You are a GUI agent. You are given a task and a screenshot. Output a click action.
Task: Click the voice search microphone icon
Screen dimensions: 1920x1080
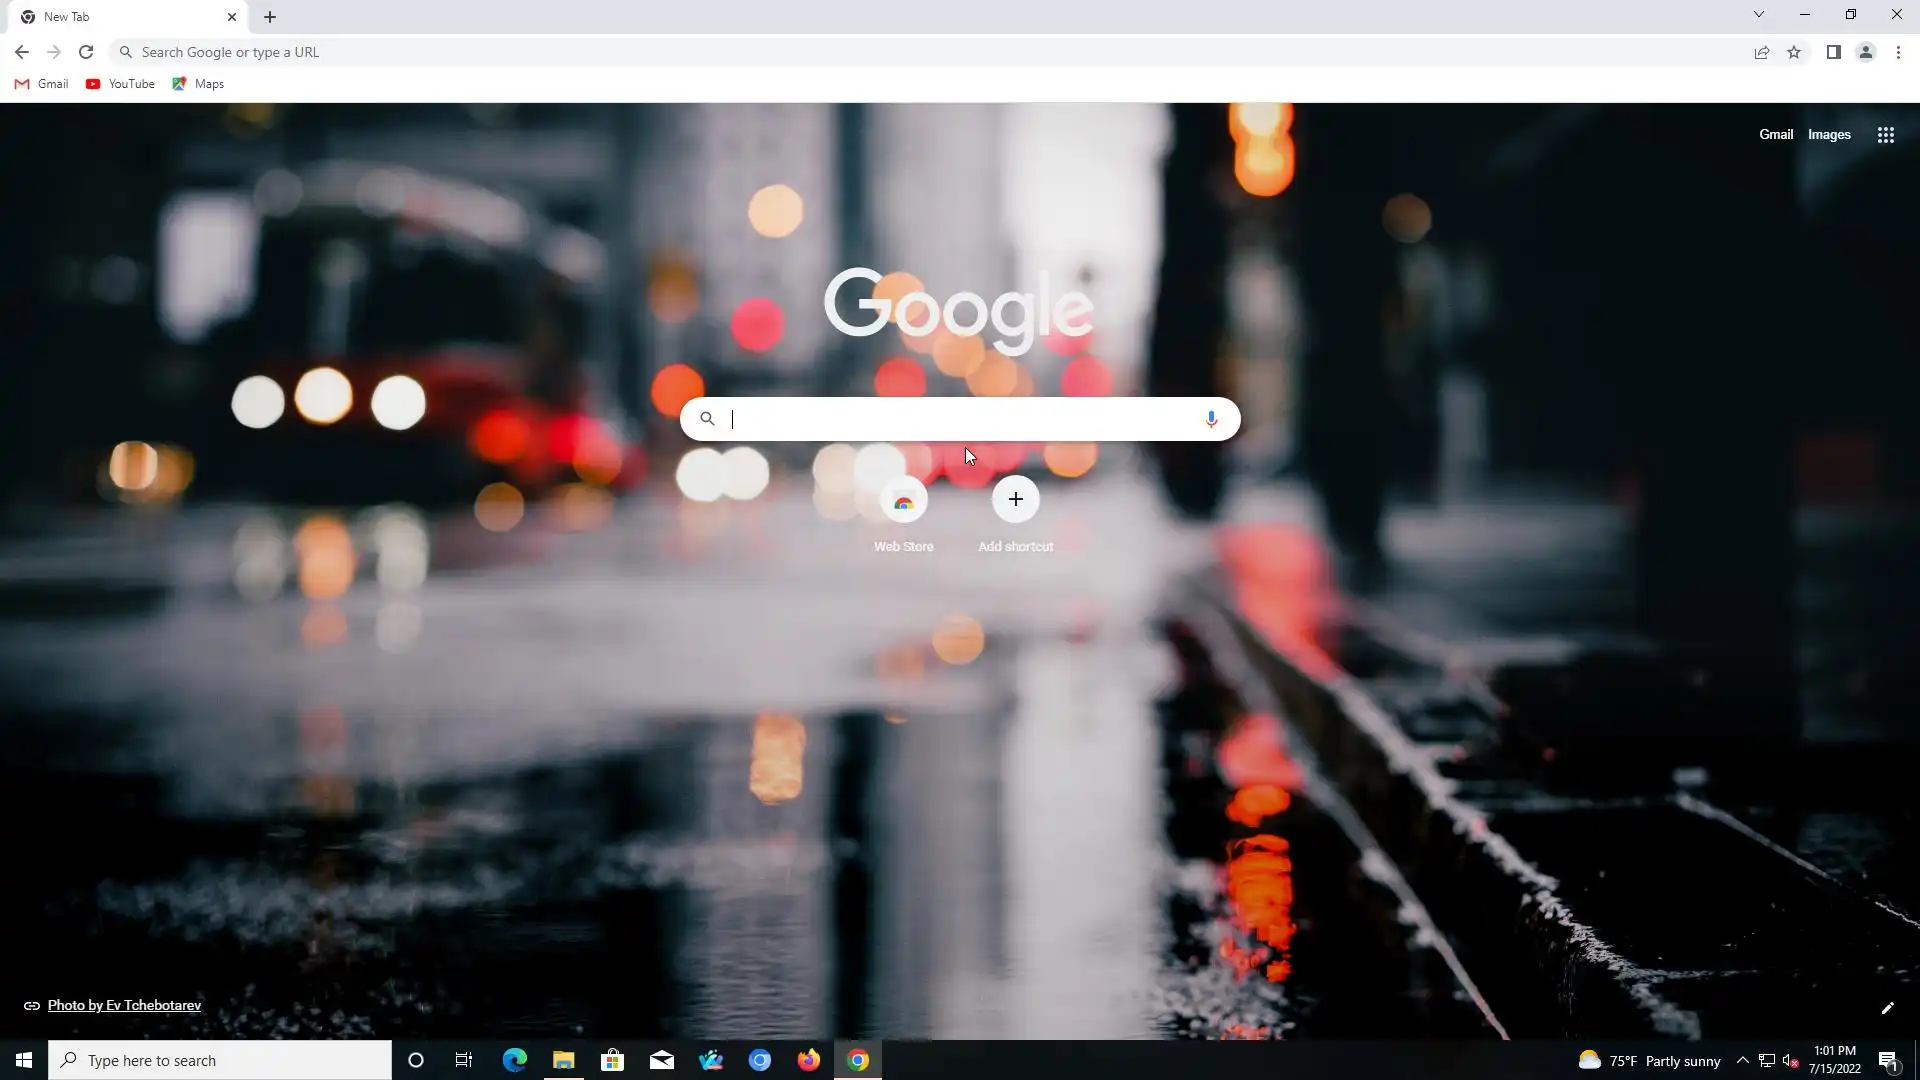[x=1211, y=419]
